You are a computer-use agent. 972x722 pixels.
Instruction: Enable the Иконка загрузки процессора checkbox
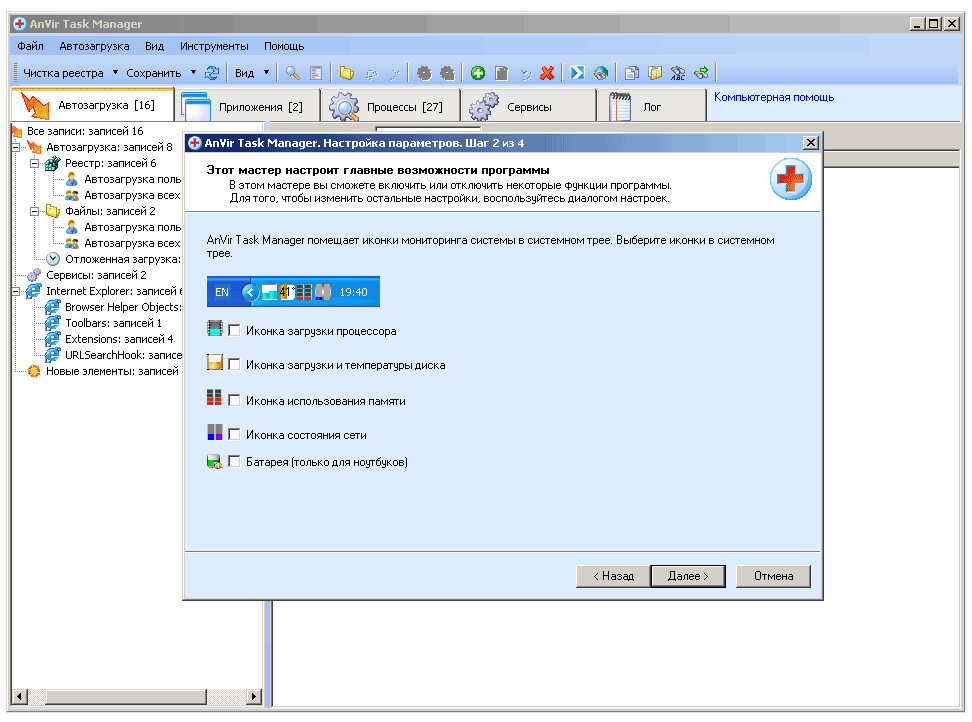234,331
